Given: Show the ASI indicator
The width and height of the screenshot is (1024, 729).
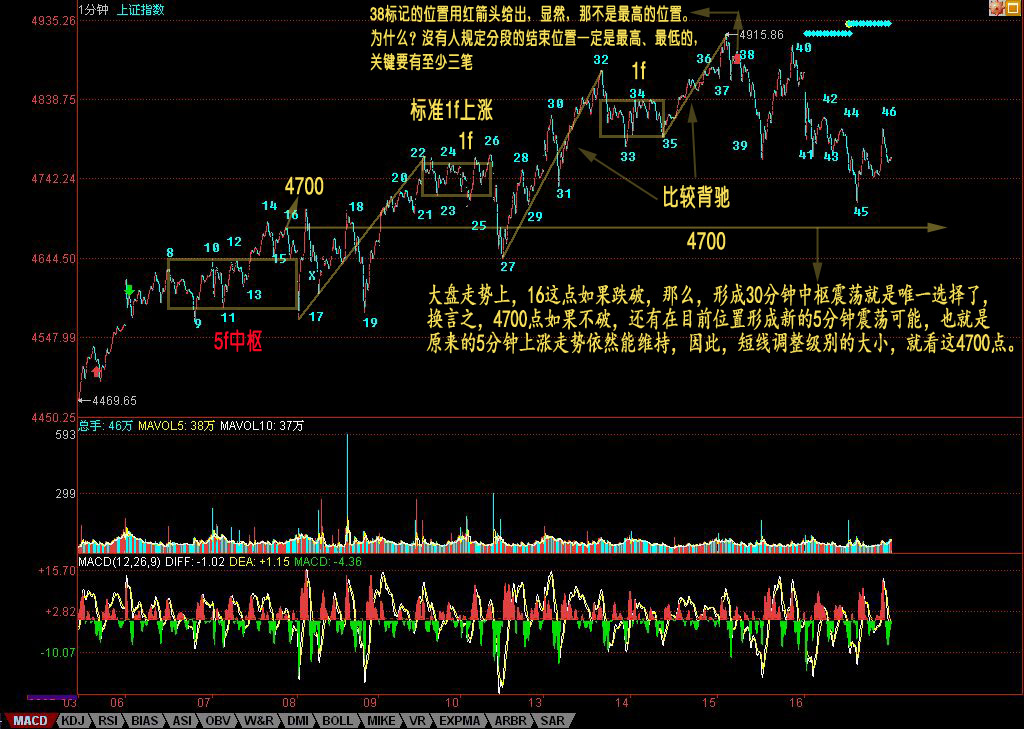Looking at the screenshot, I should click(182, 720).
